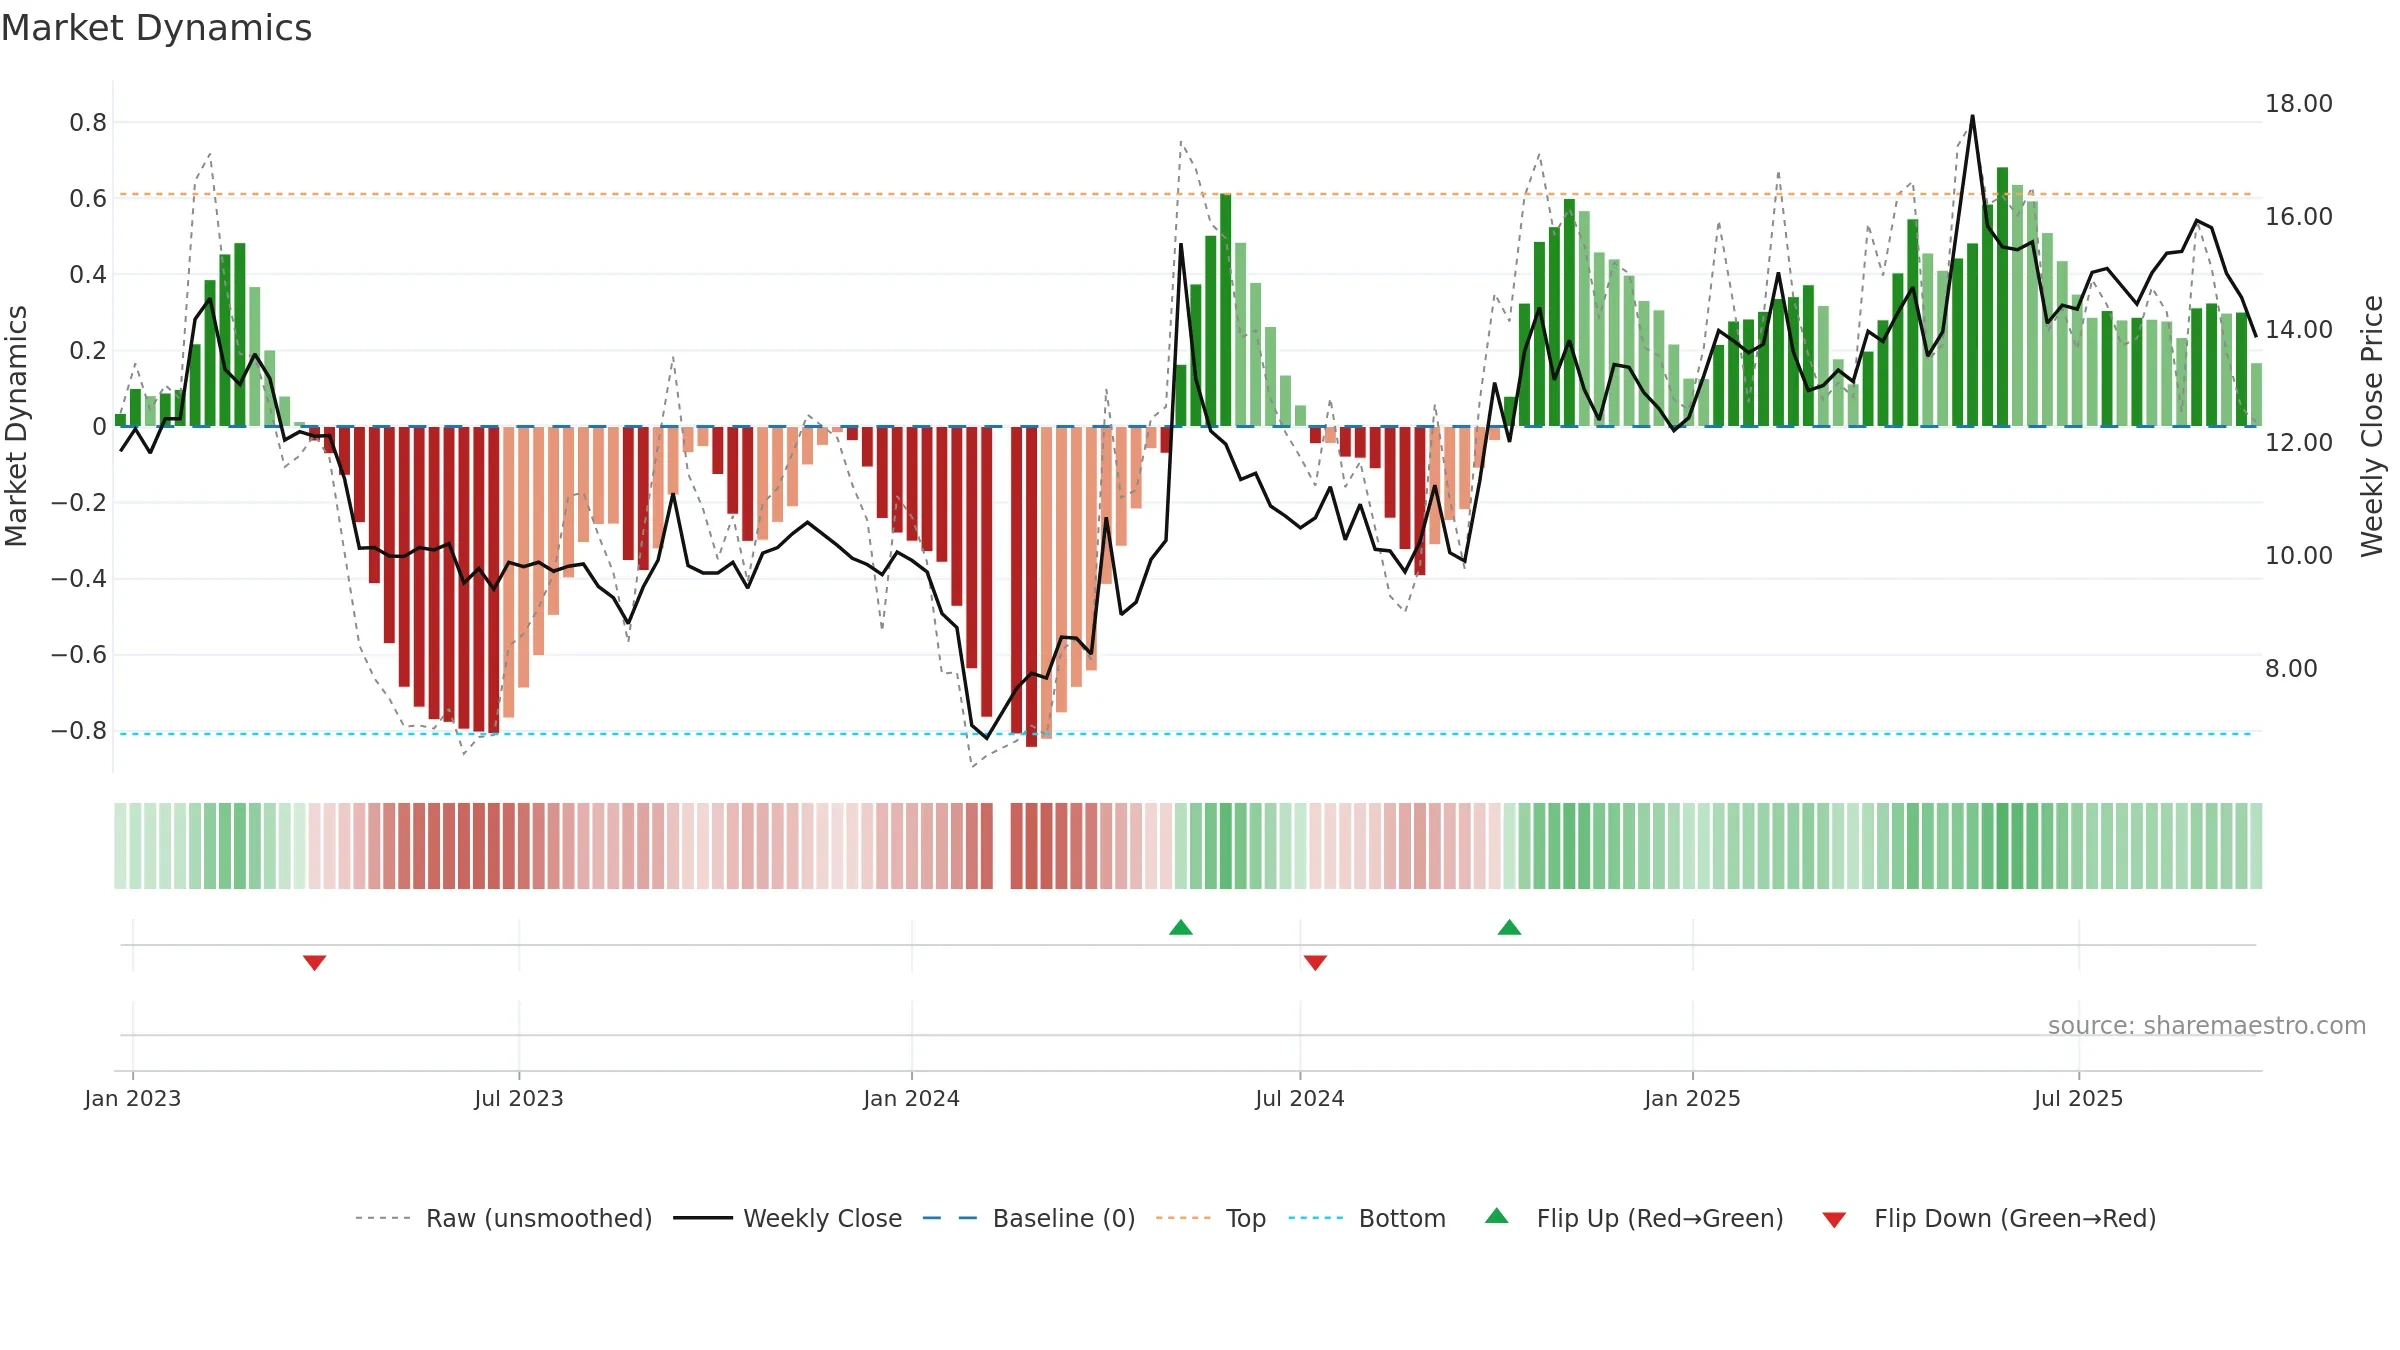
Task: Toggle the Baseline (0) legend entry
Action: [x=1029, y=1218]
